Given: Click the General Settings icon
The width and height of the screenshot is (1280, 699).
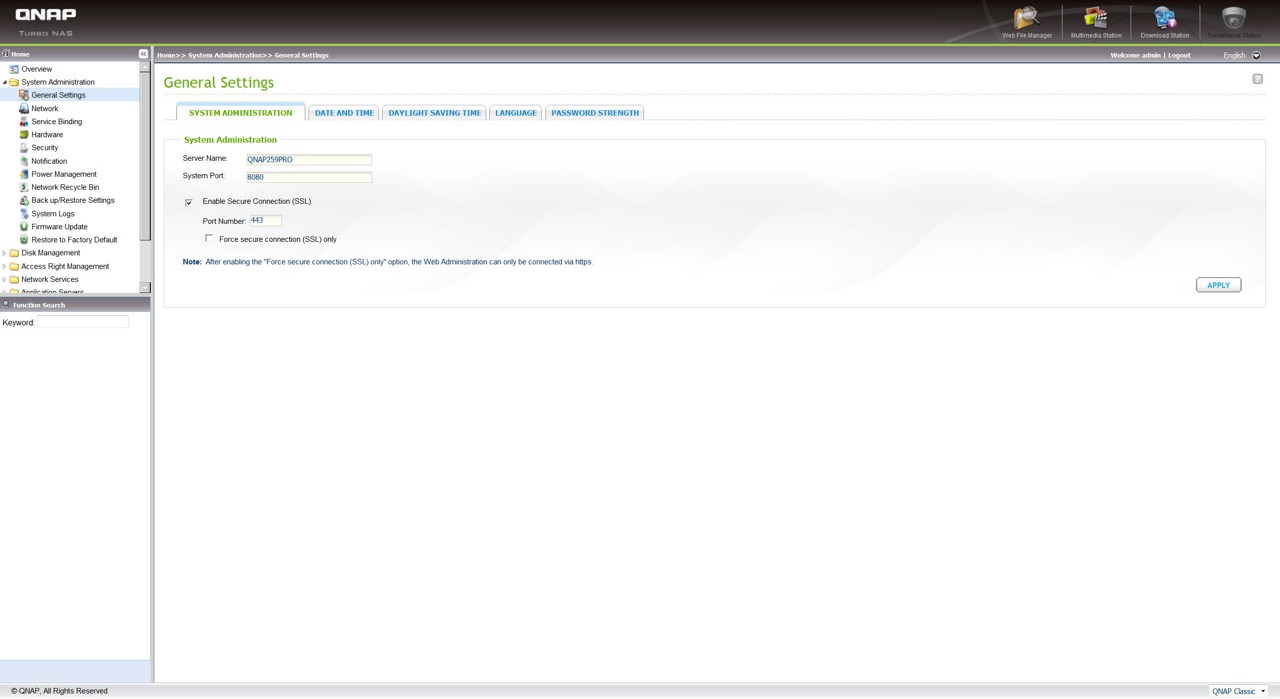Looking at the screenshot, I should pos(24,95).
